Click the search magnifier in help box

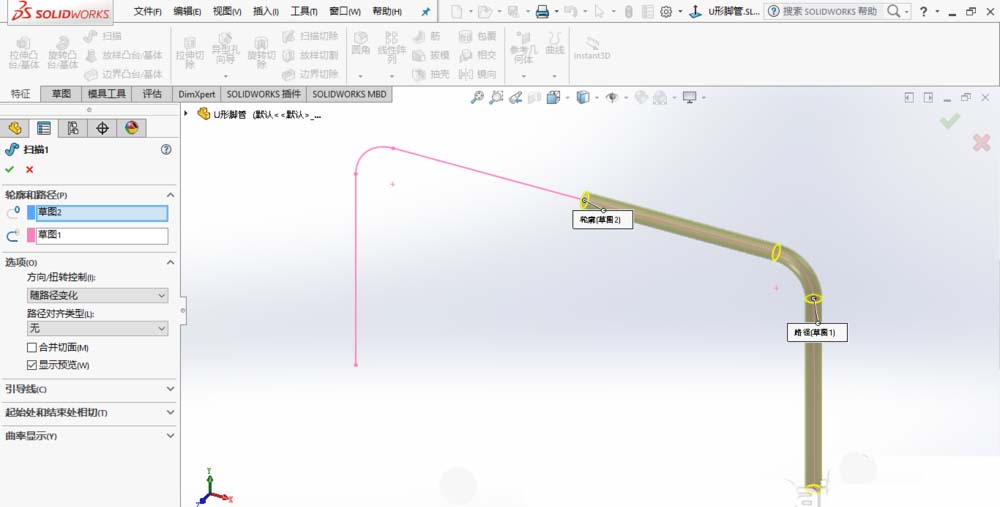point(894,11)
